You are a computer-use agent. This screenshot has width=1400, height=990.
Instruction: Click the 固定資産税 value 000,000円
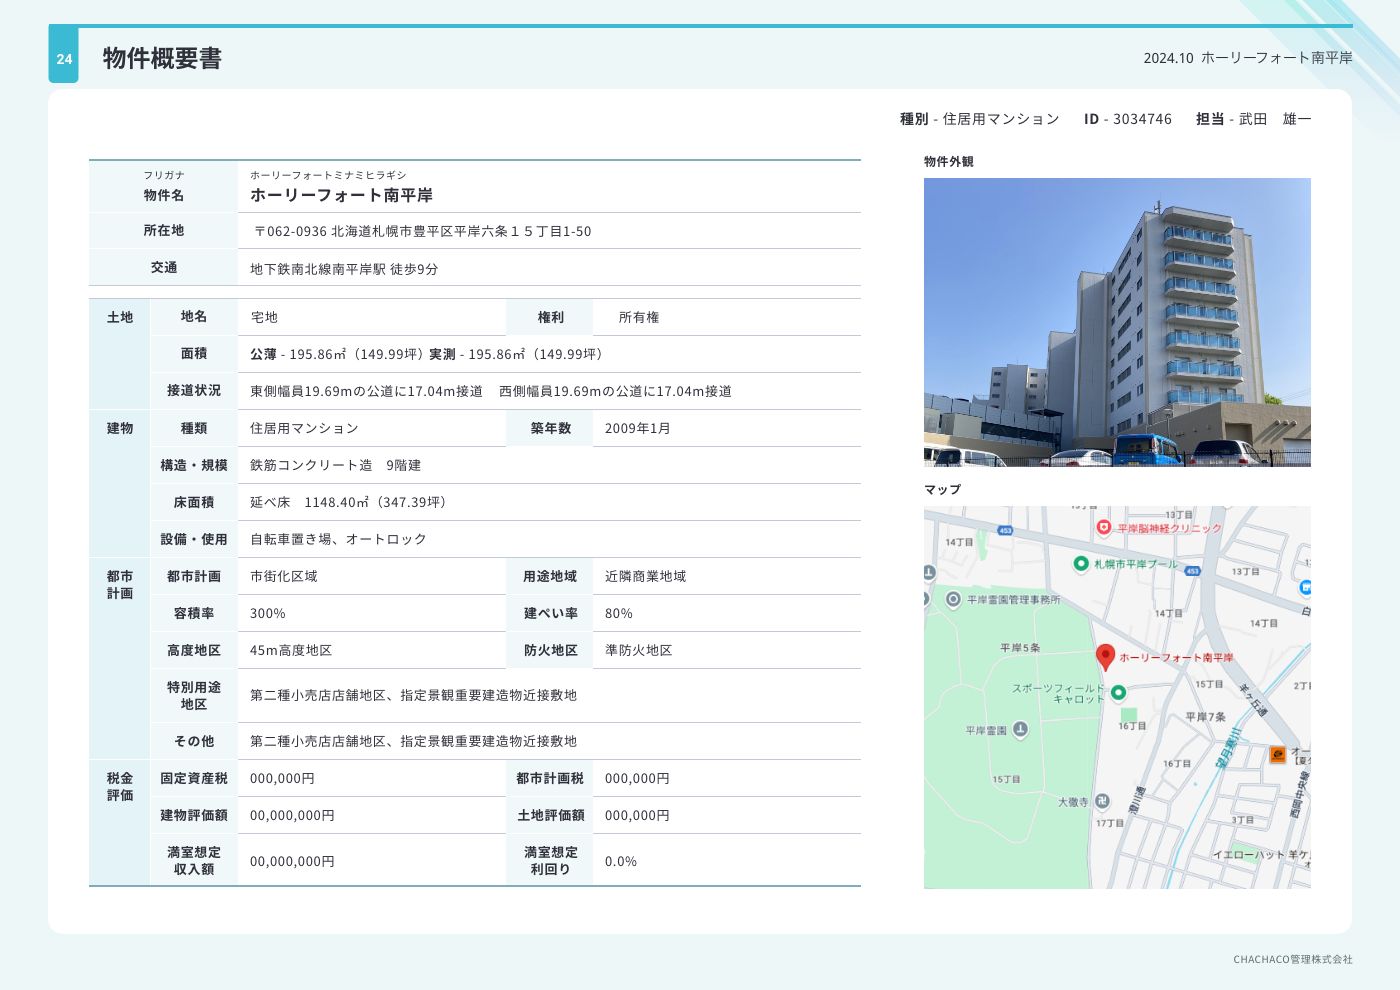282,778
